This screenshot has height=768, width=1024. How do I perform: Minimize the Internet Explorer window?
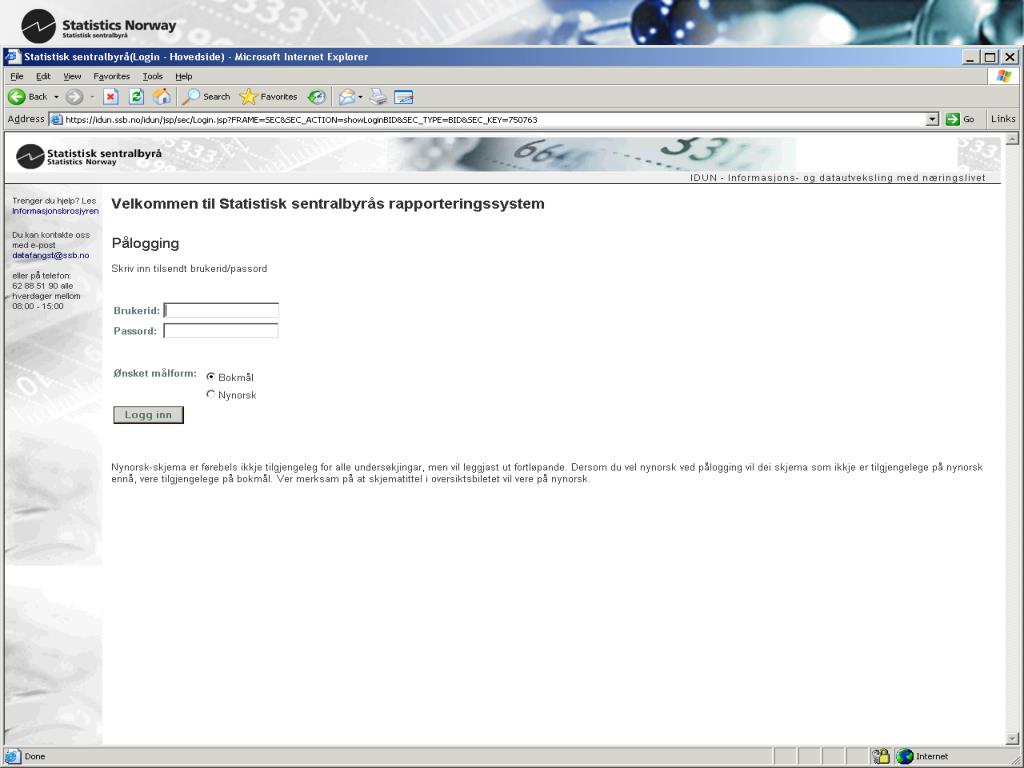970,57
